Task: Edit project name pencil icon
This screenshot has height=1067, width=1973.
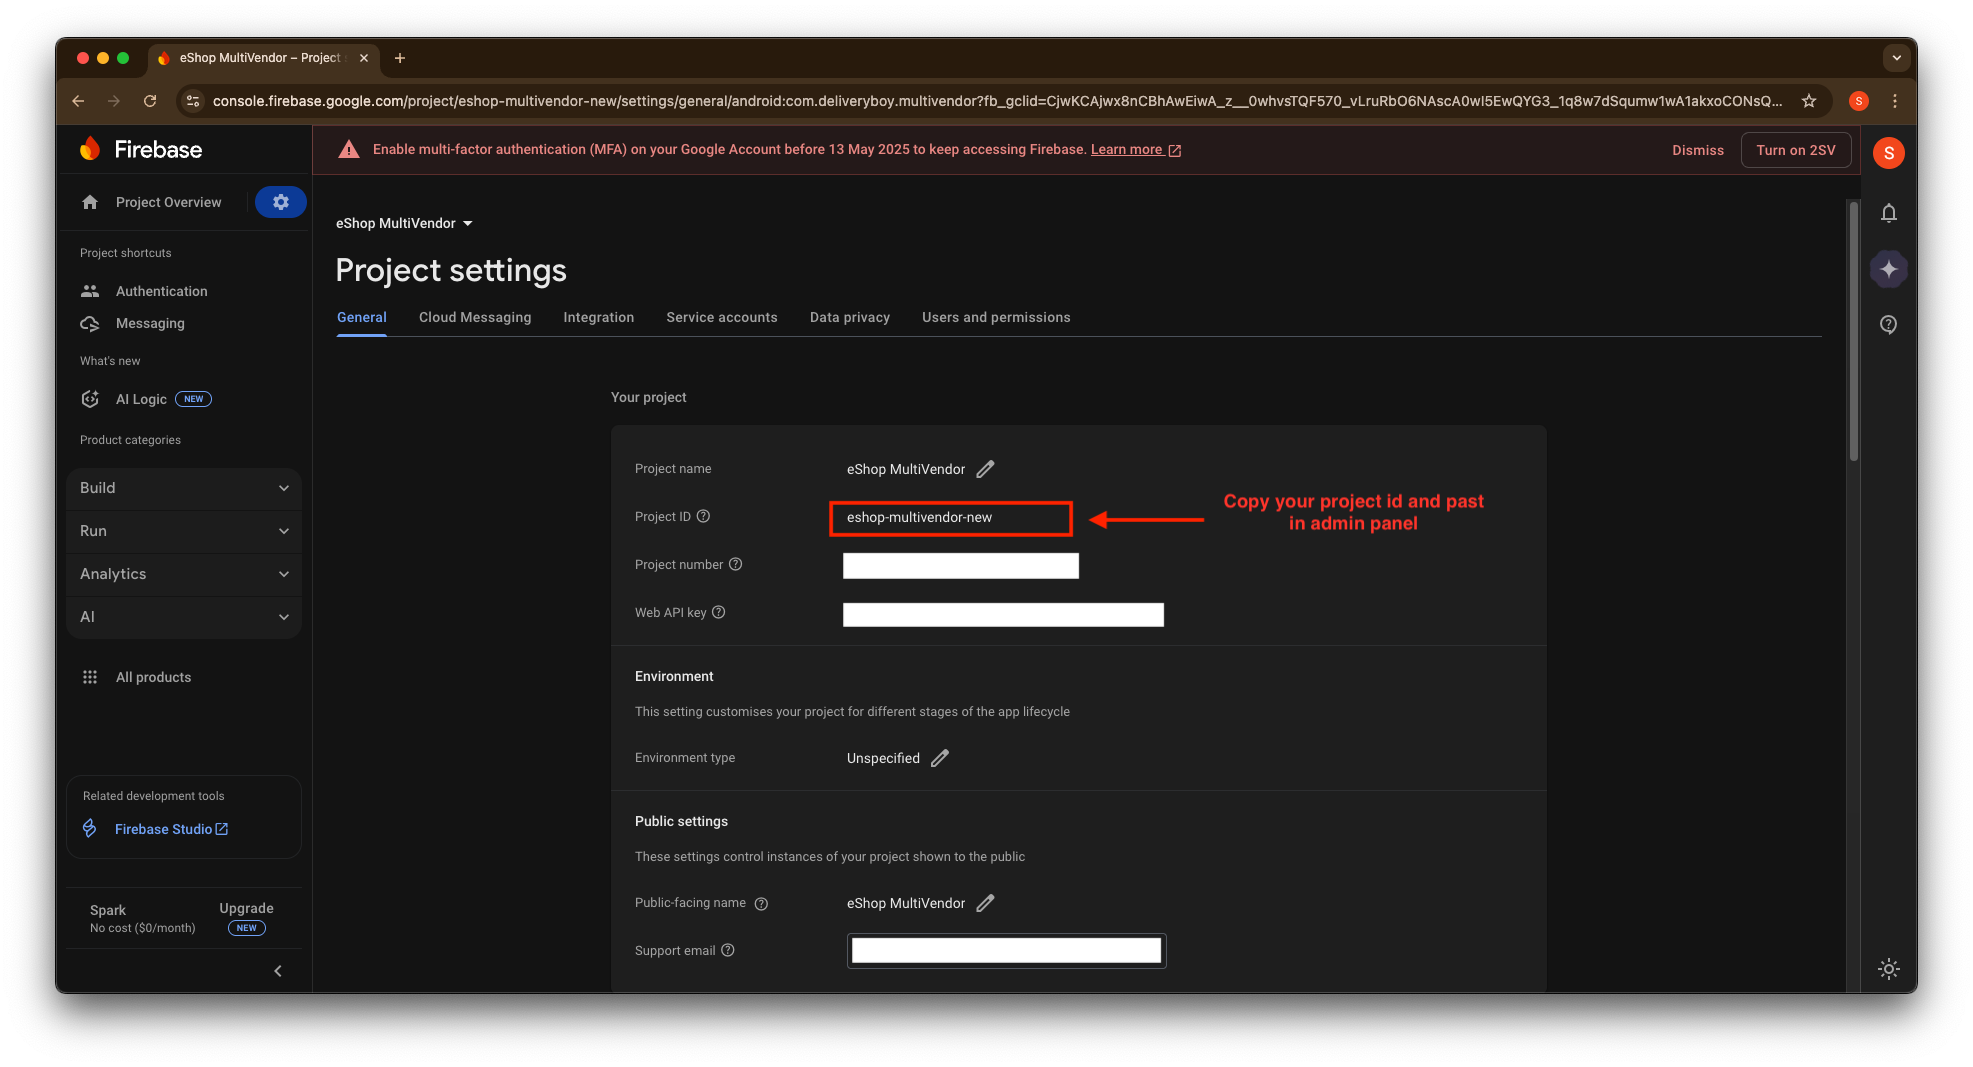Action: pyautogui.click(x=985, y=469)
